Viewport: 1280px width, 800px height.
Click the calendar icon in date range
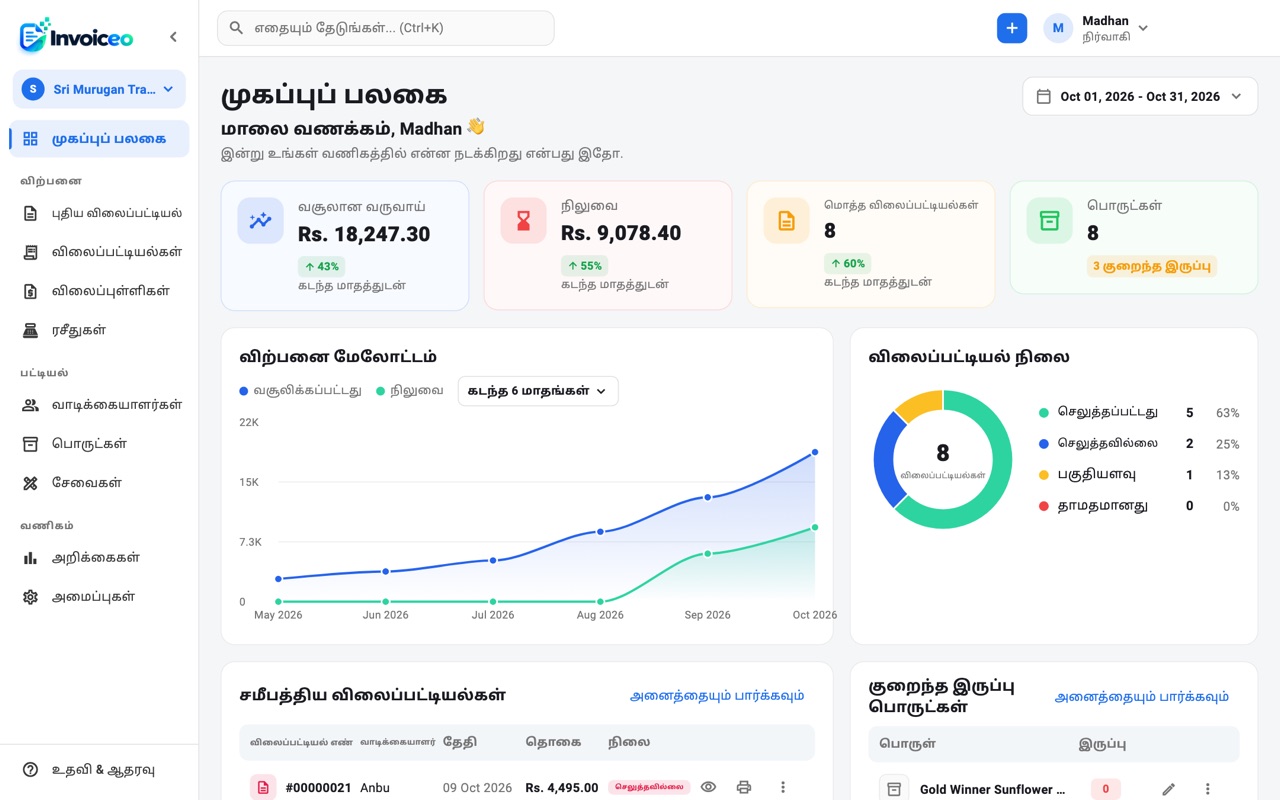pyautogui.click(x=1044, y=97)
